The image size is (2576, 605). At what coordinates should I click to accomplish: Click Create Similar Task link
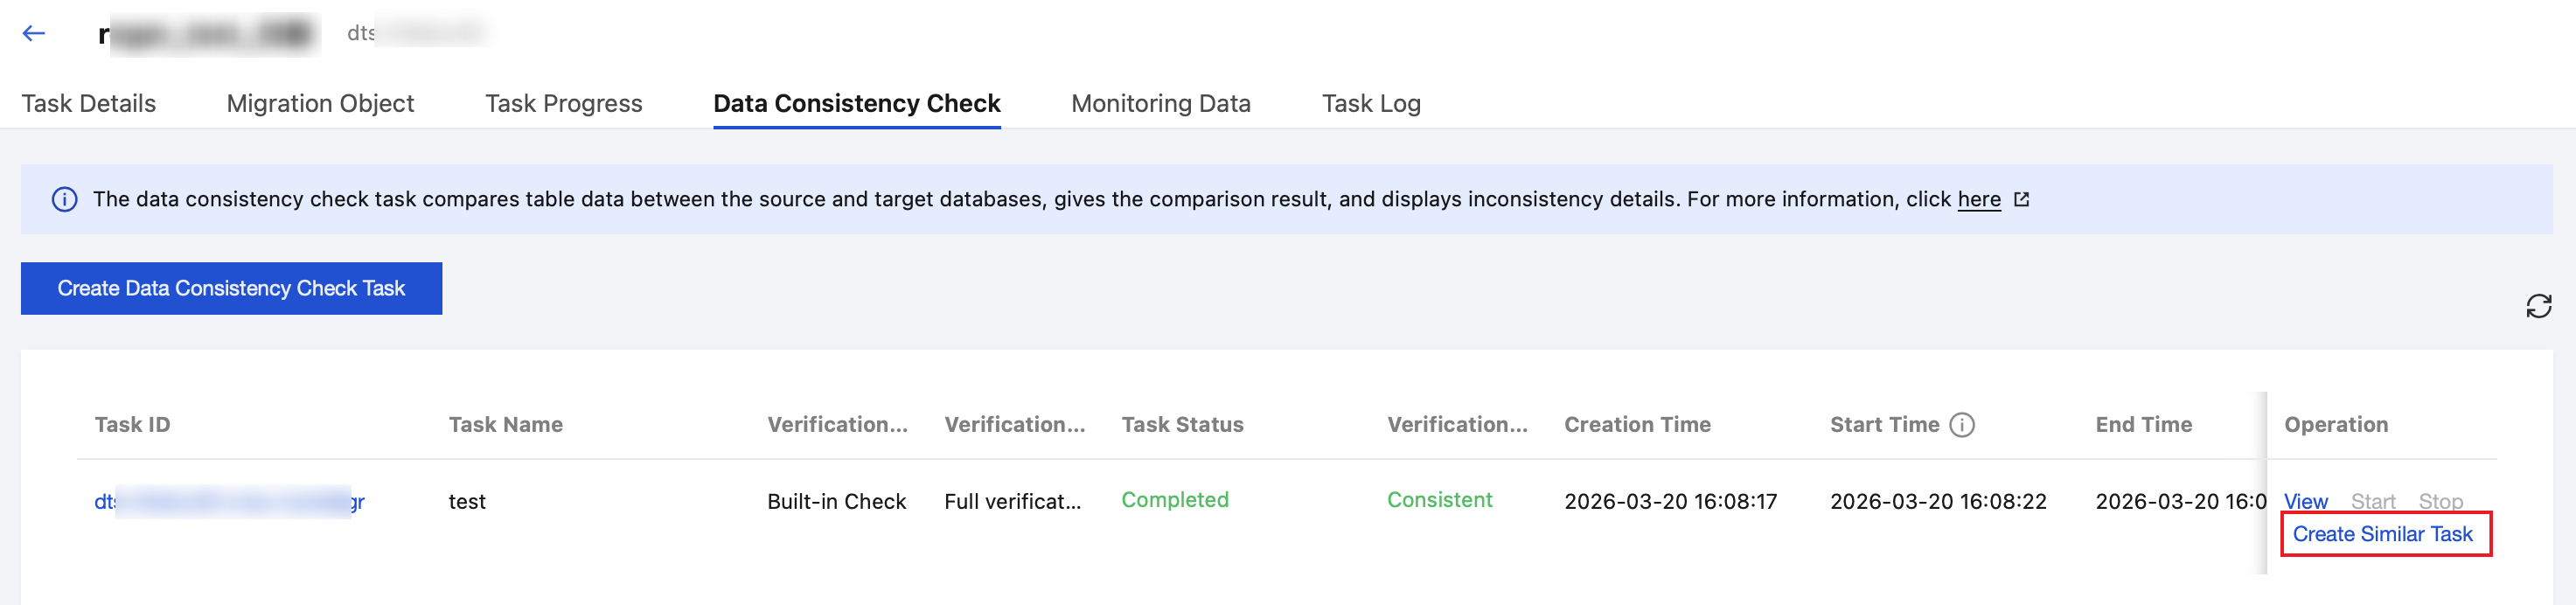pos(2382,534)
